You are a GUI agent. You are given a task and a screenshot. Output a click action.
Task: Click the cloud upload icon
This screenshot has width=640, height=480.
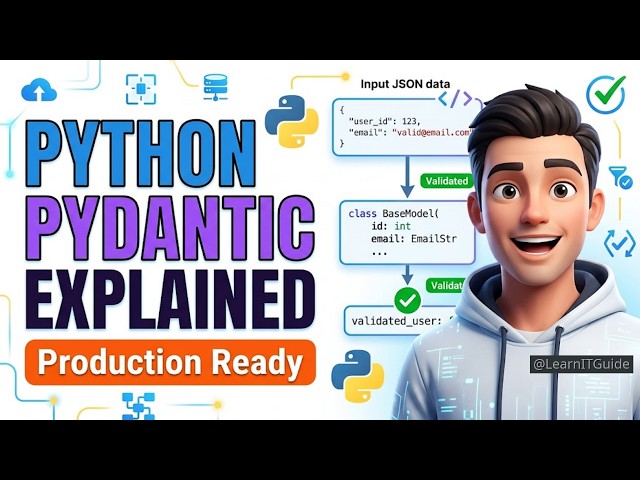pos(39,90)
